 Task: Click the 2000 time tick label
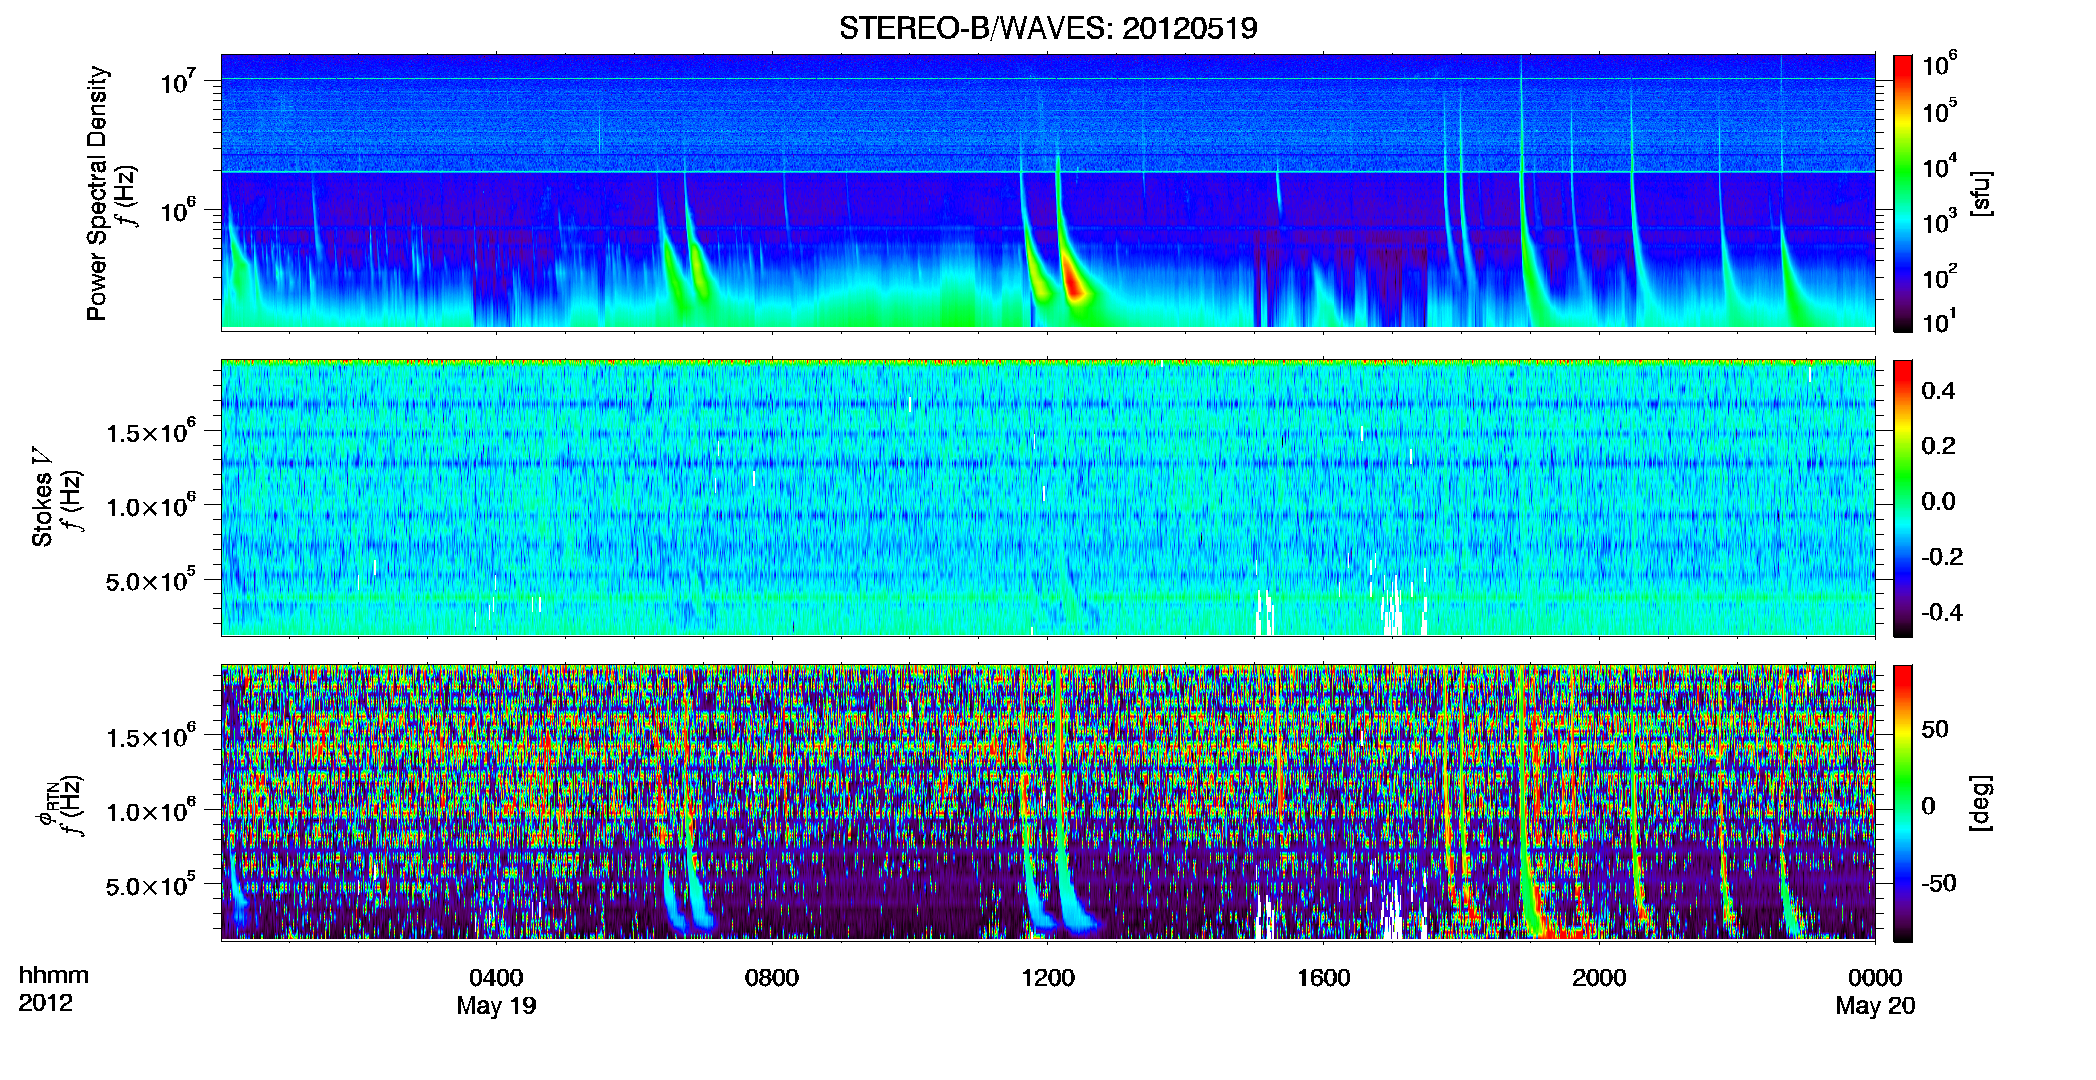coord(1599,978)
